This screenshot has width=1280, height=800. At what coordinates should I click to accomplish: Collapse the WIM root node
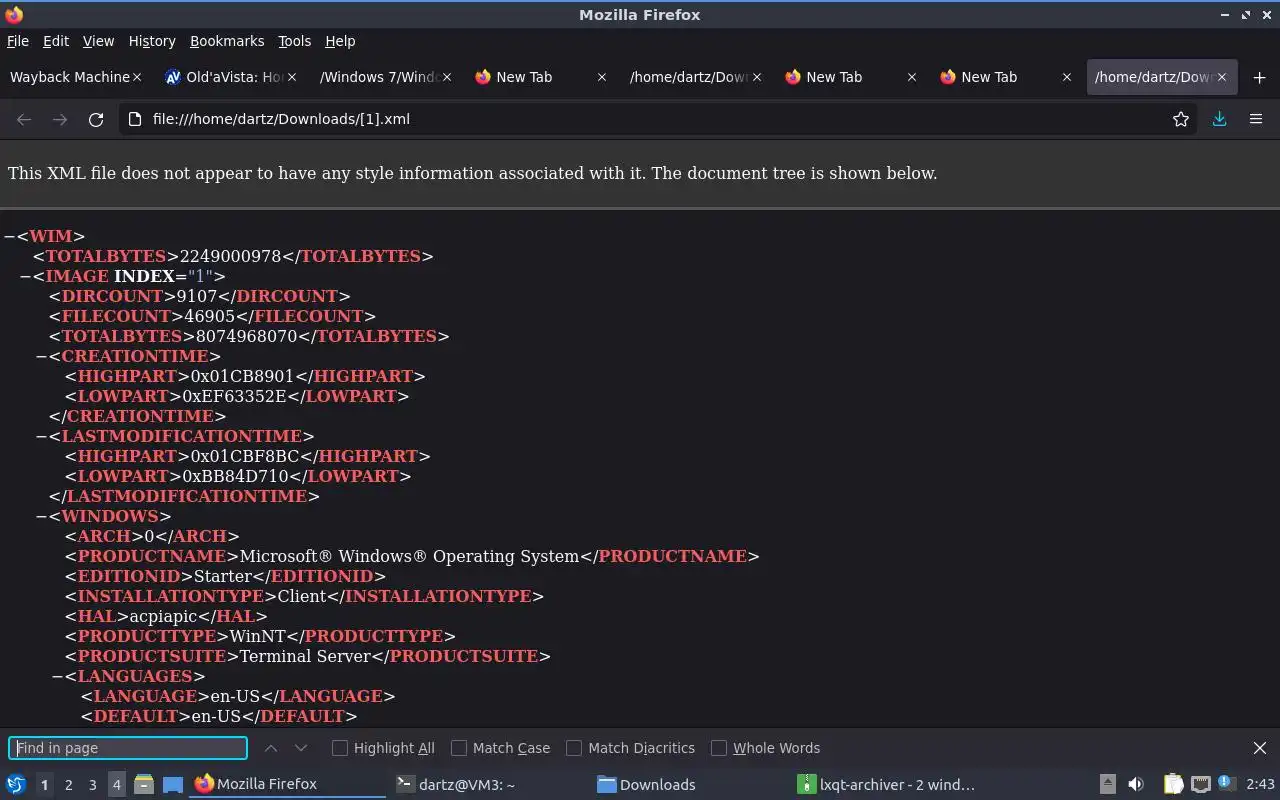point(9,236)
